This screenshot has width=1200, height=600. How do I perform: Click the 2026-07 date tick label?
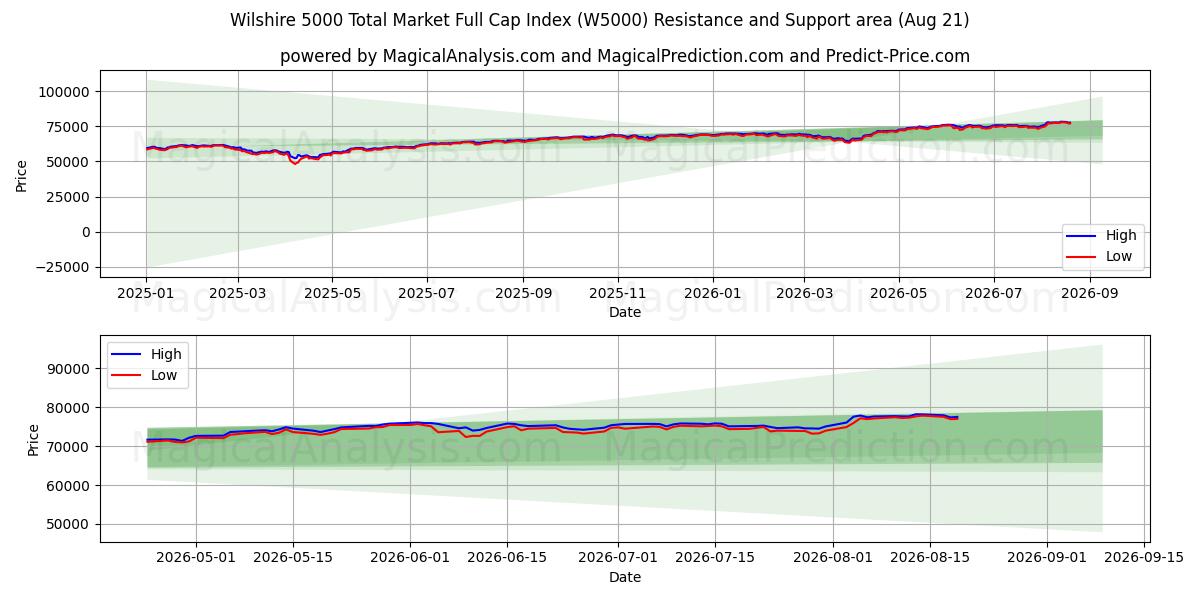click(x=994, y=294)
